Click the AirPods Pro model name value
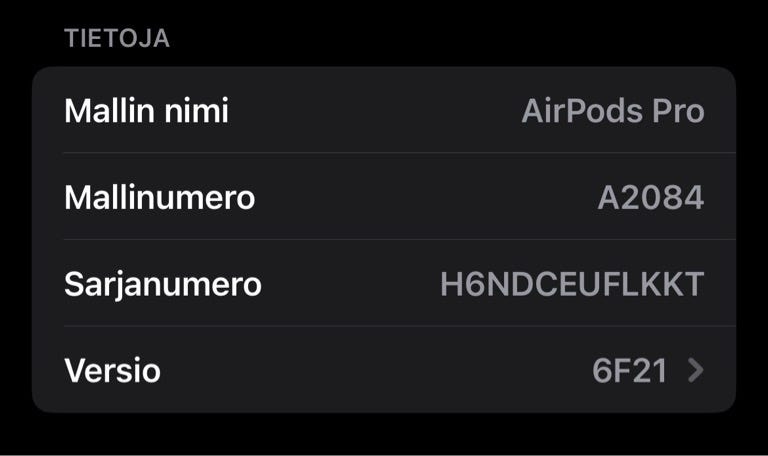 coord(612,111)
